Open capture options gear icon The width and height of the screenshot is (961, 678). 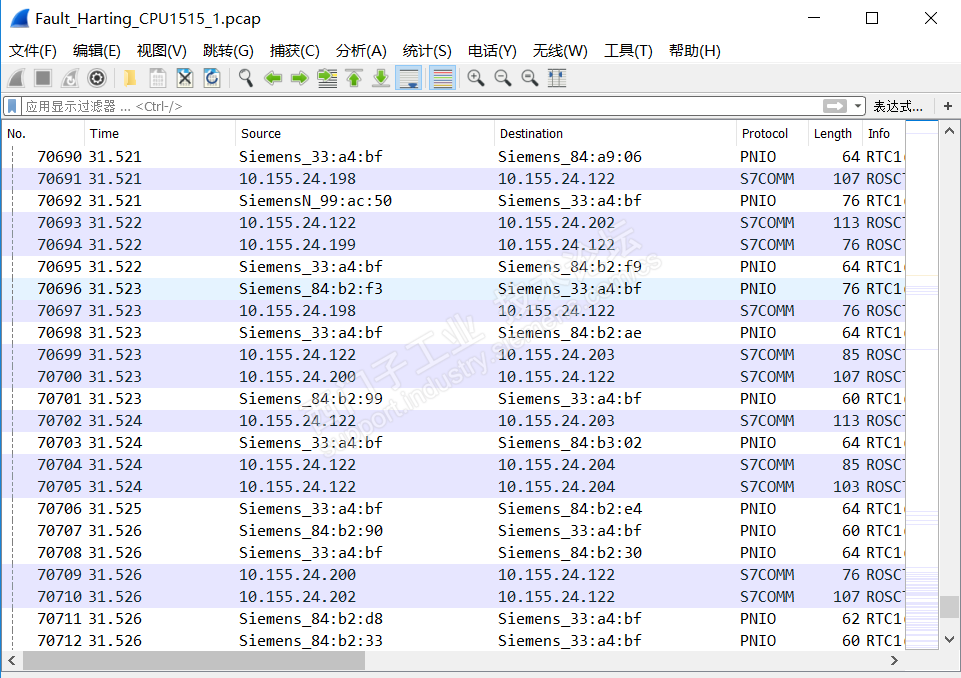(x=97, y=78)
